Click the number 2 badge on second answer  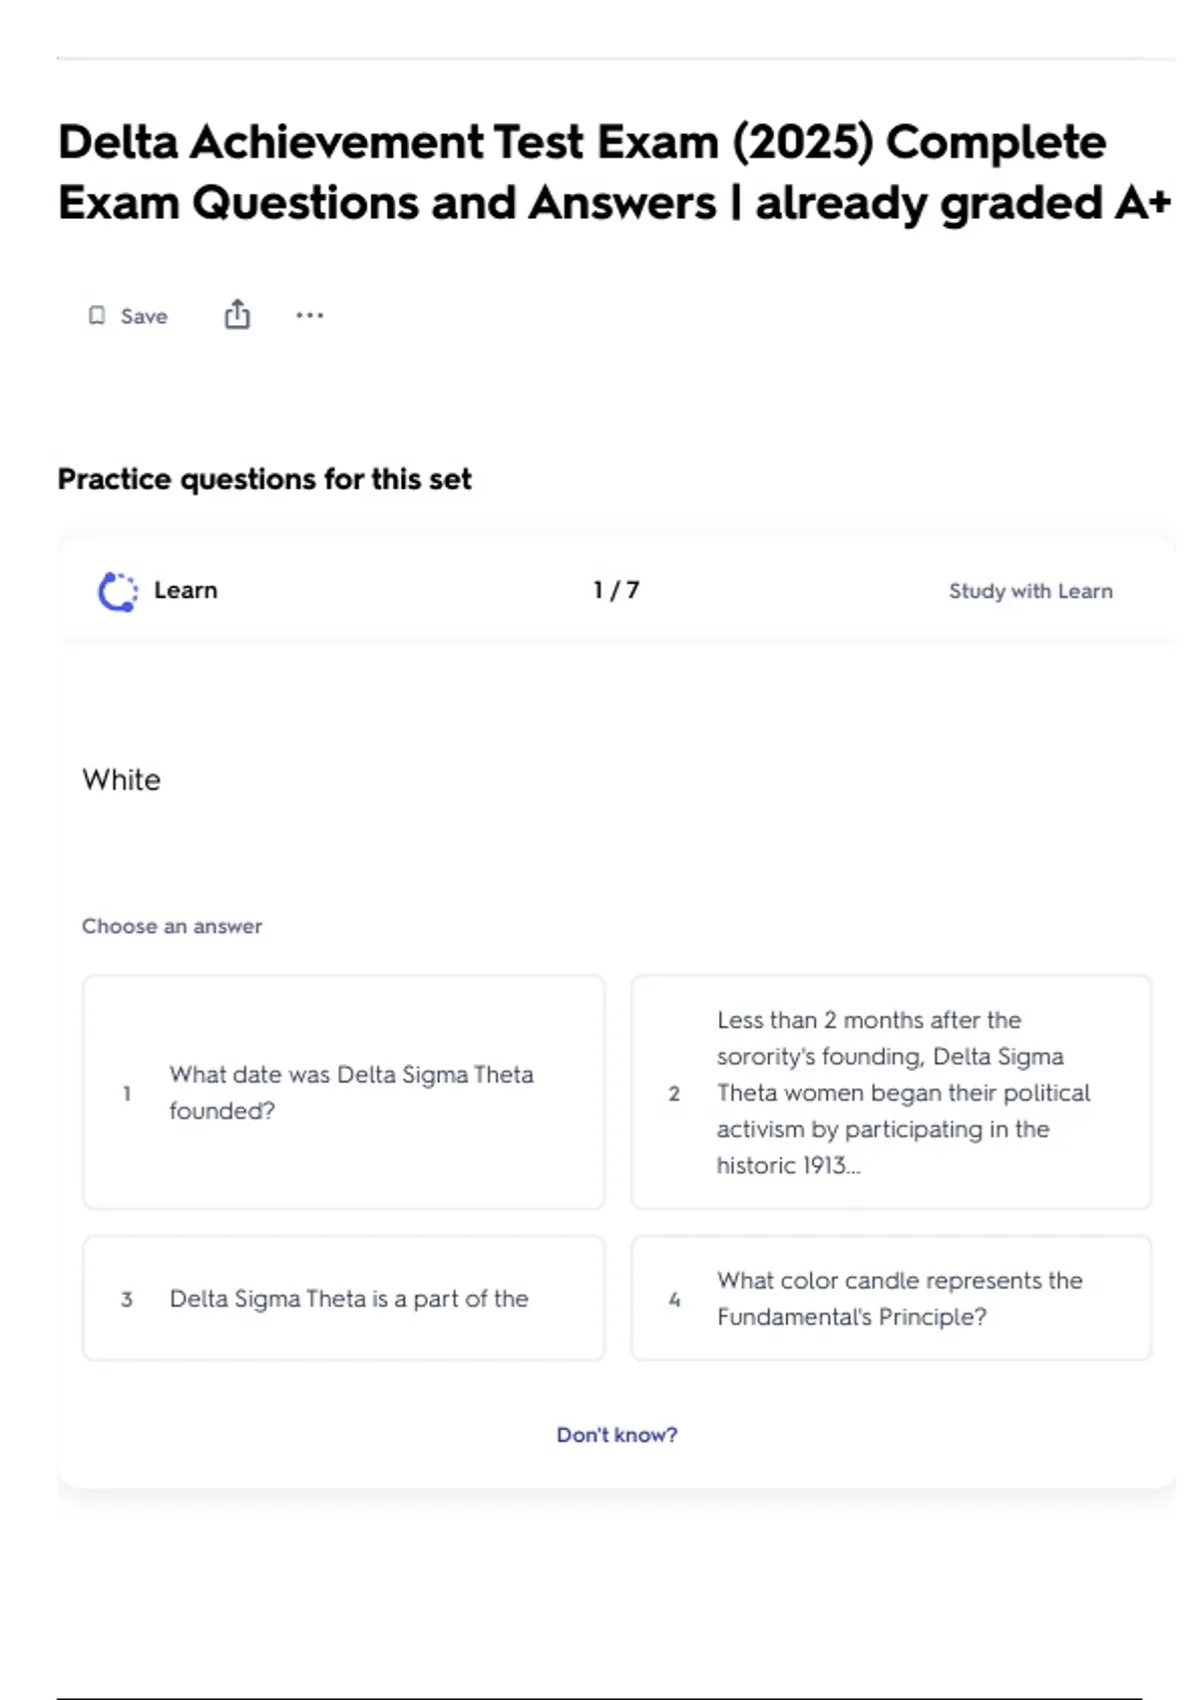[x=674, y=1093]
